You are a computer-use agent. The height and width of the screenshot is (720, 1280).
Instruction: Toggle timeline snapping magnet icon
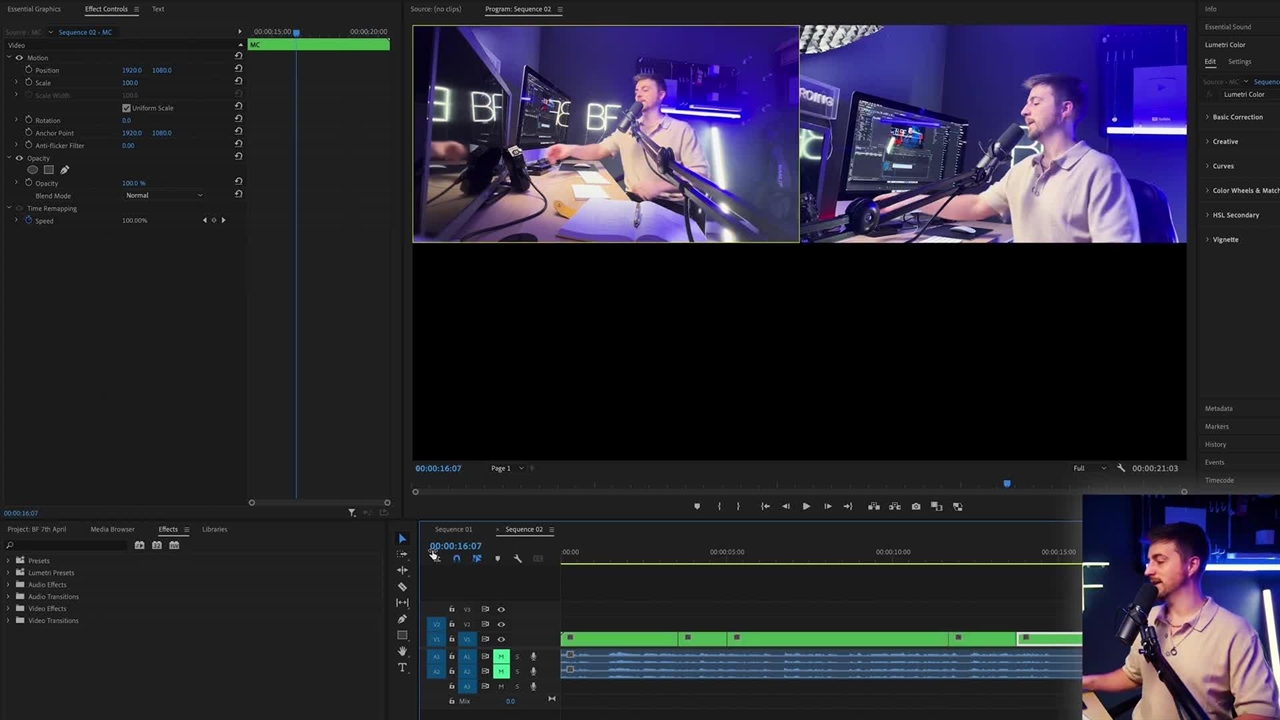456,559
